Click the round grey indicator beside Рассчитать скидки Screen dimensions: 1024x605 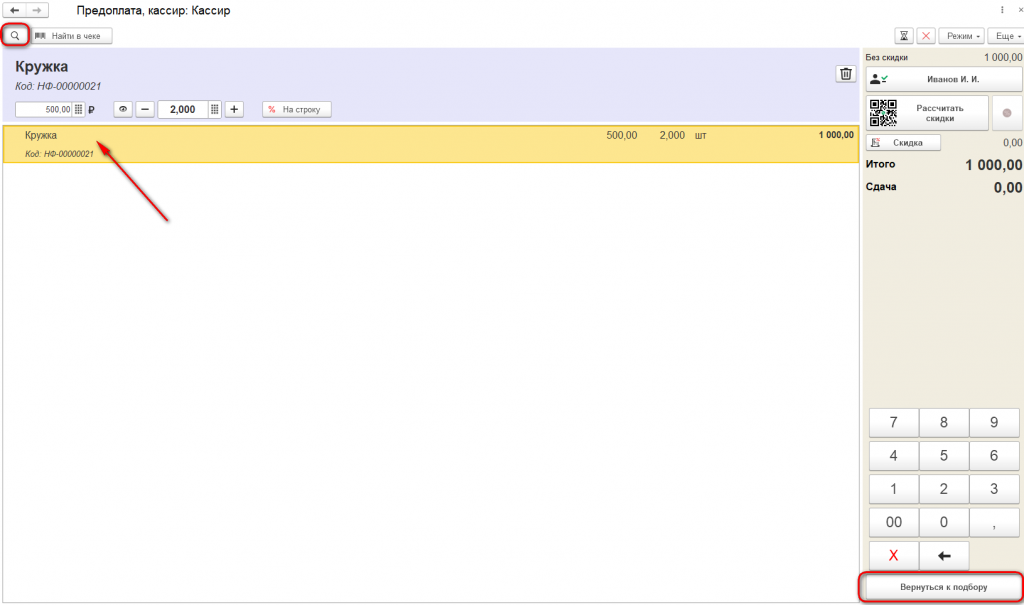point(1007,113)
